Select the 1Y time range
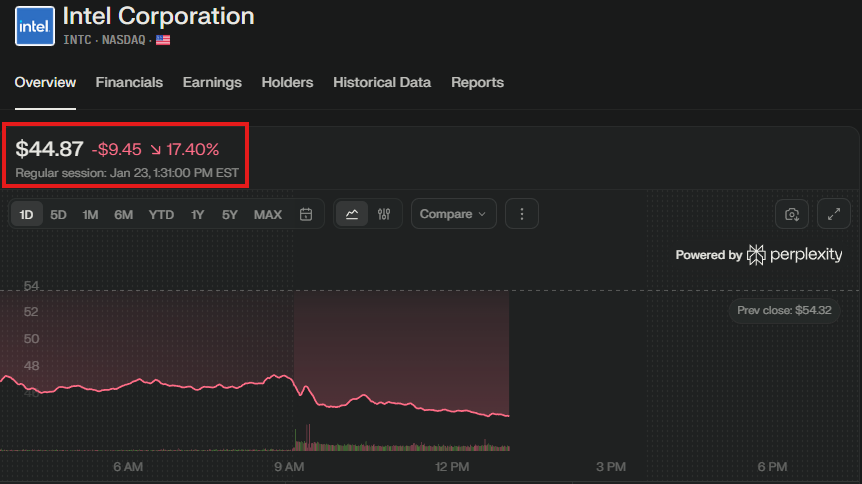 (x=197, y=214)
